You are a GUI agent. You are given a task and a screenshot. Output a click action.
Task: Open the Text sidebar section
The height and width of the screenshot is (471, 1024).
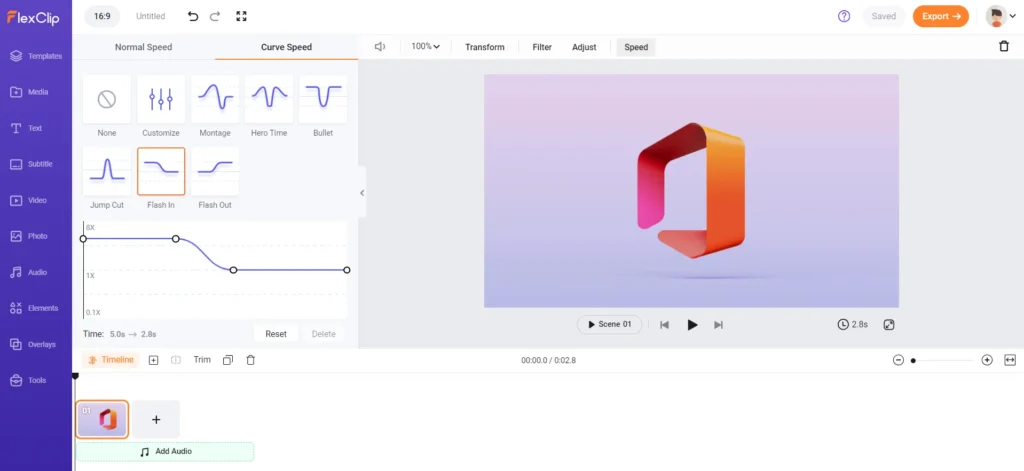pyautogui.click(x=26, y=128)
